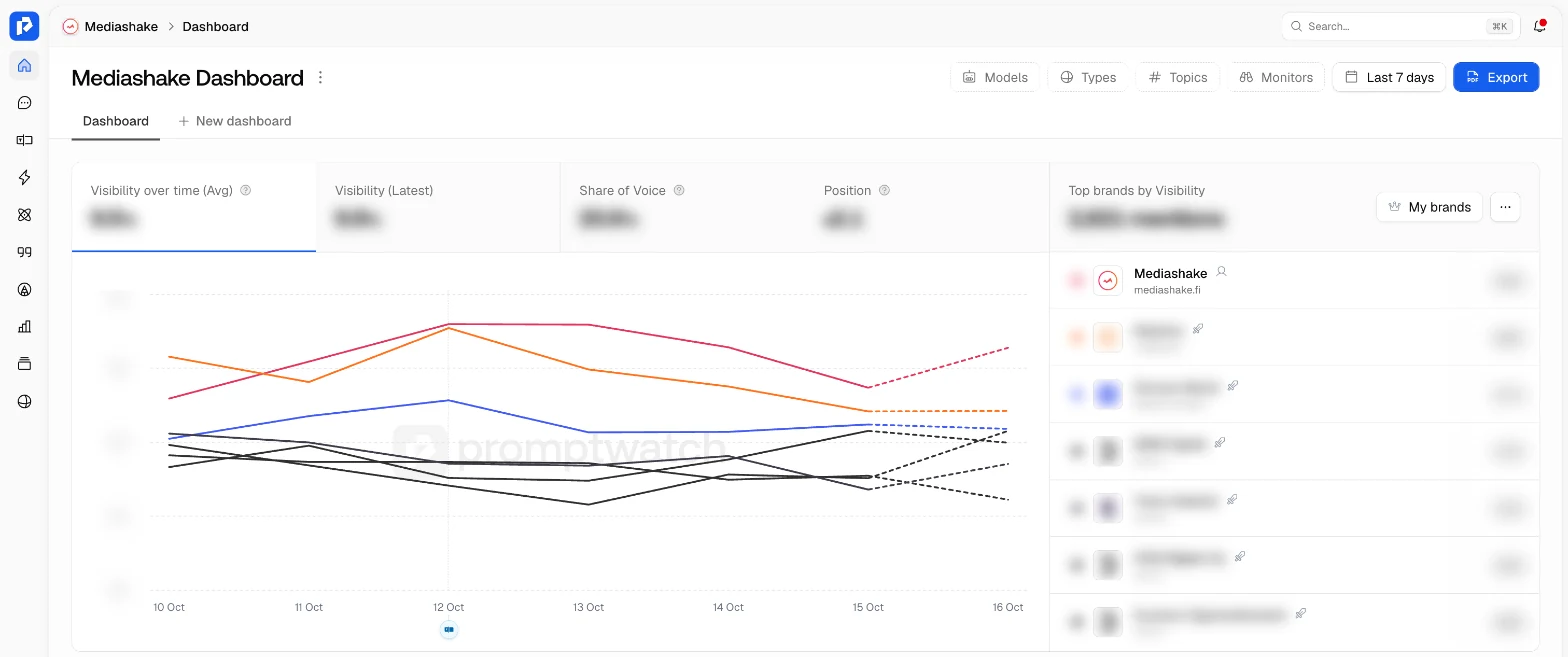Click the quotation marks sidebar icon
1568x657 pixels.
pos(24,252)
